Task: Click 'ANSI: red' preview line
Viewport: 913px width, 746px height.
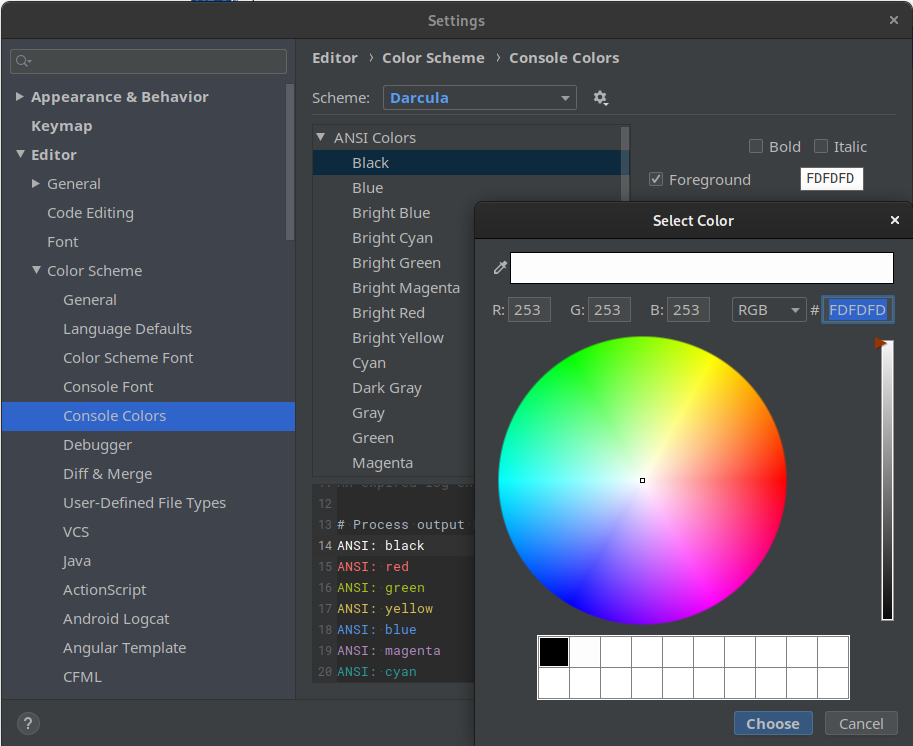Action: pos(373,567)
